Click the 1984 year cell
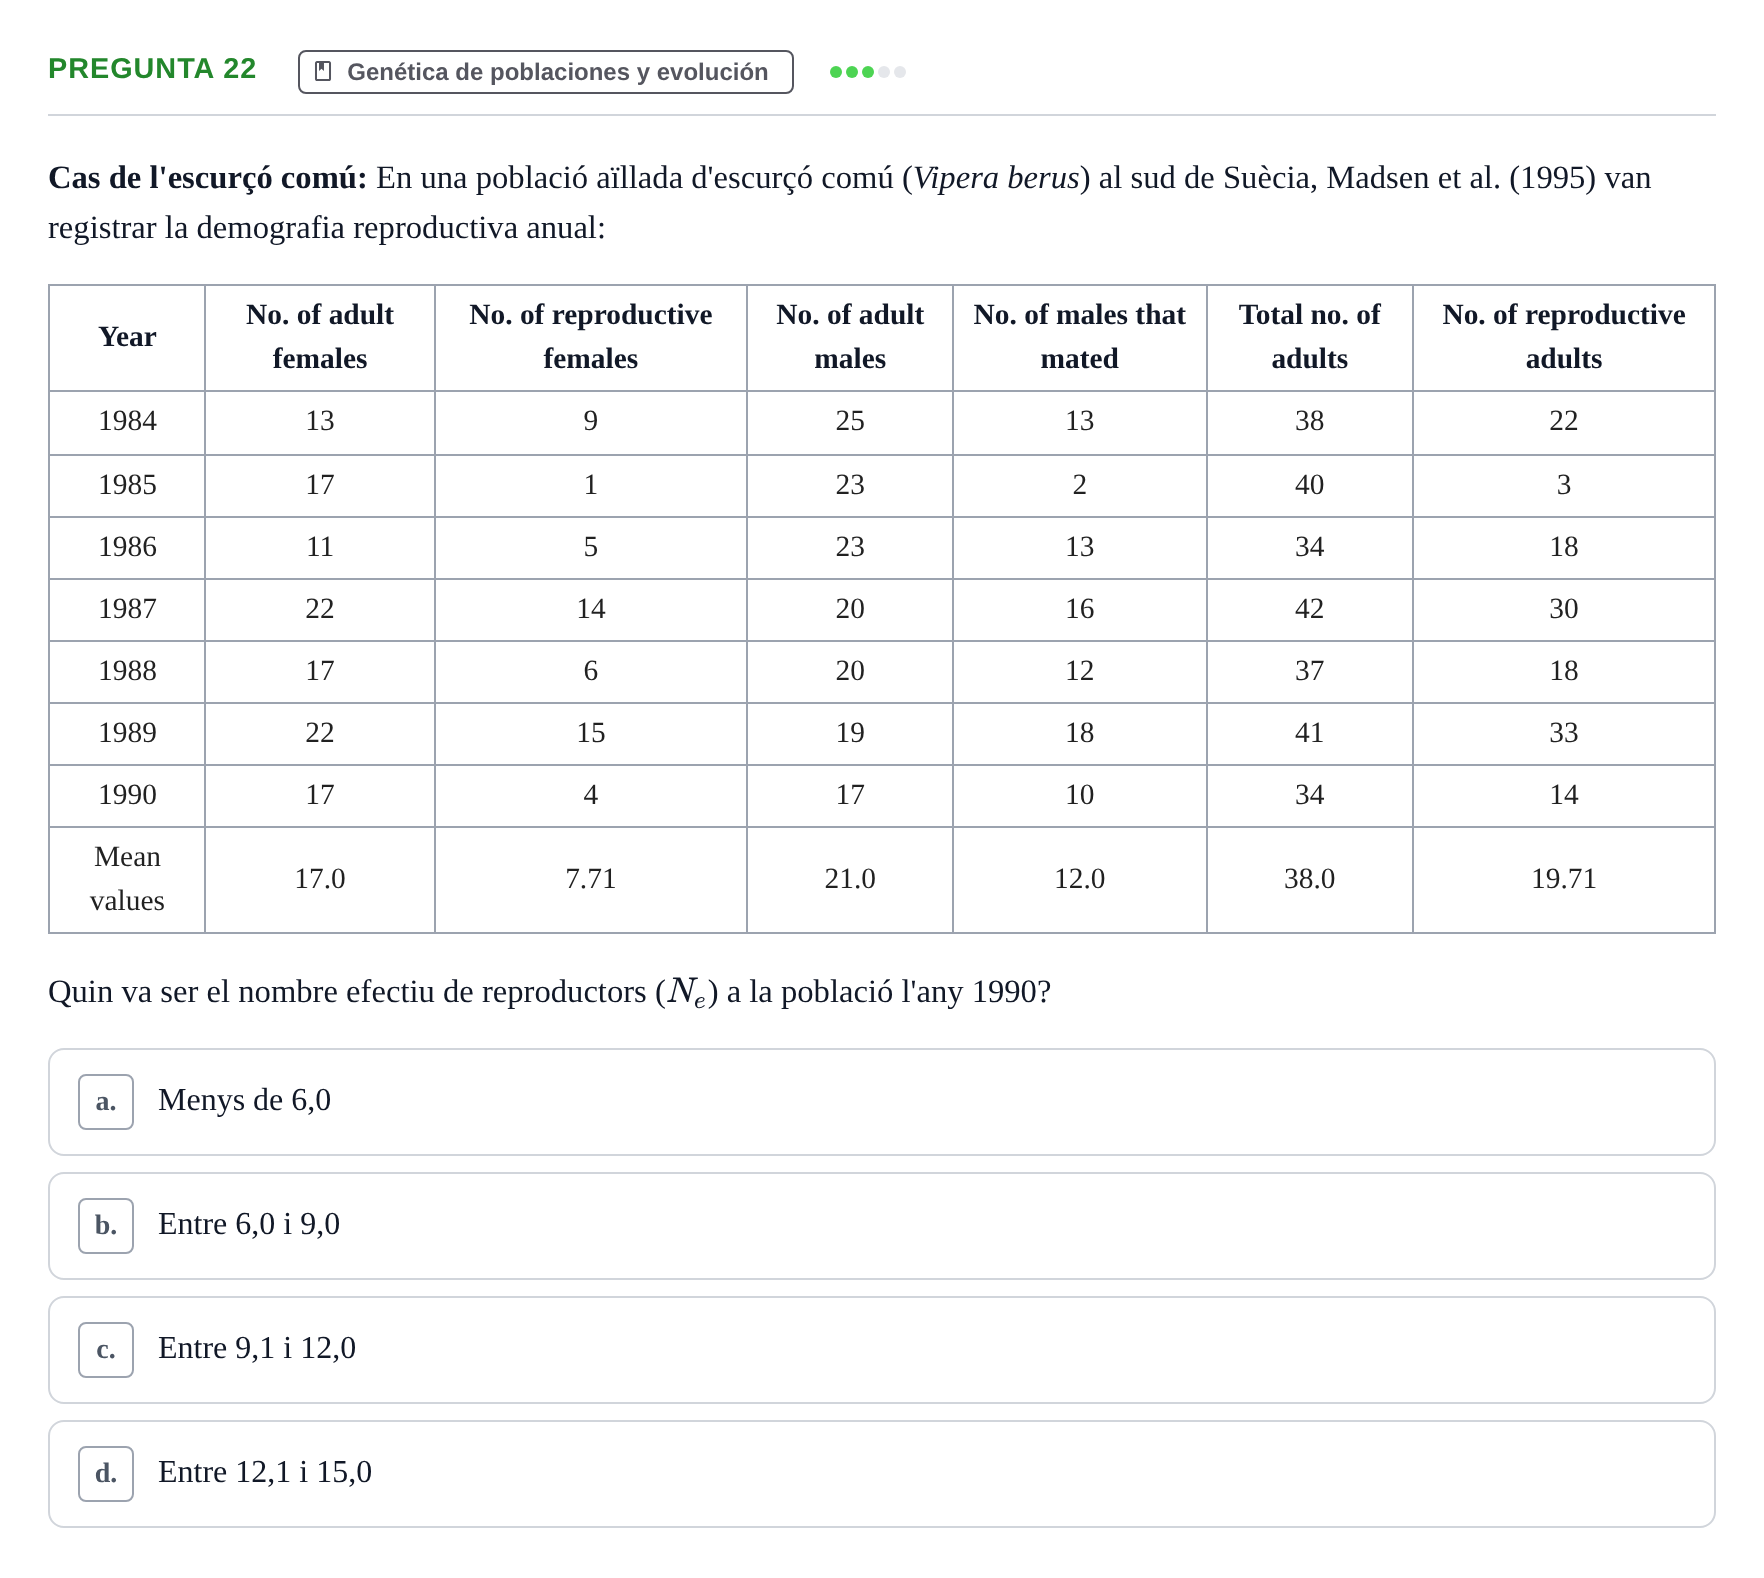This screenshot has height=1578, width=1764. pyautogui.click(x=127, y=422)
